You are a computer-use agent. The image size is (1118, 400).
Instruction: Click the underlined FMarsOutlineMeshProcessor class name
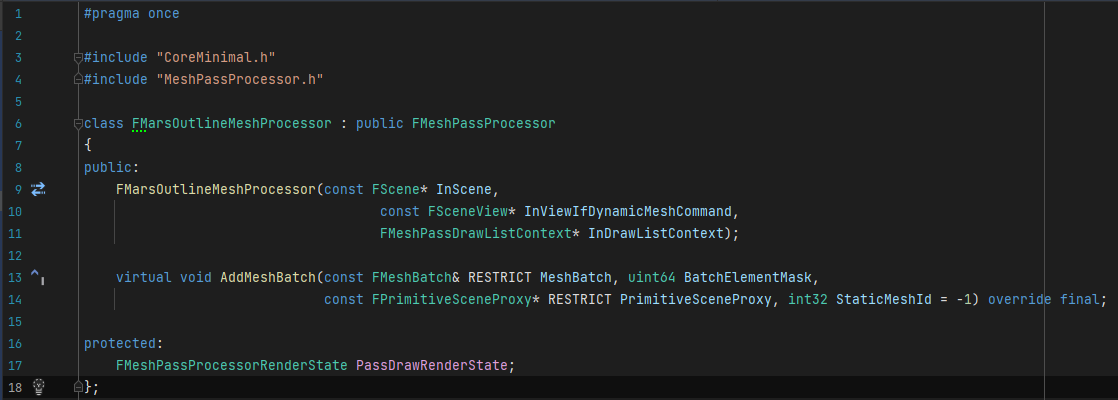231,124
